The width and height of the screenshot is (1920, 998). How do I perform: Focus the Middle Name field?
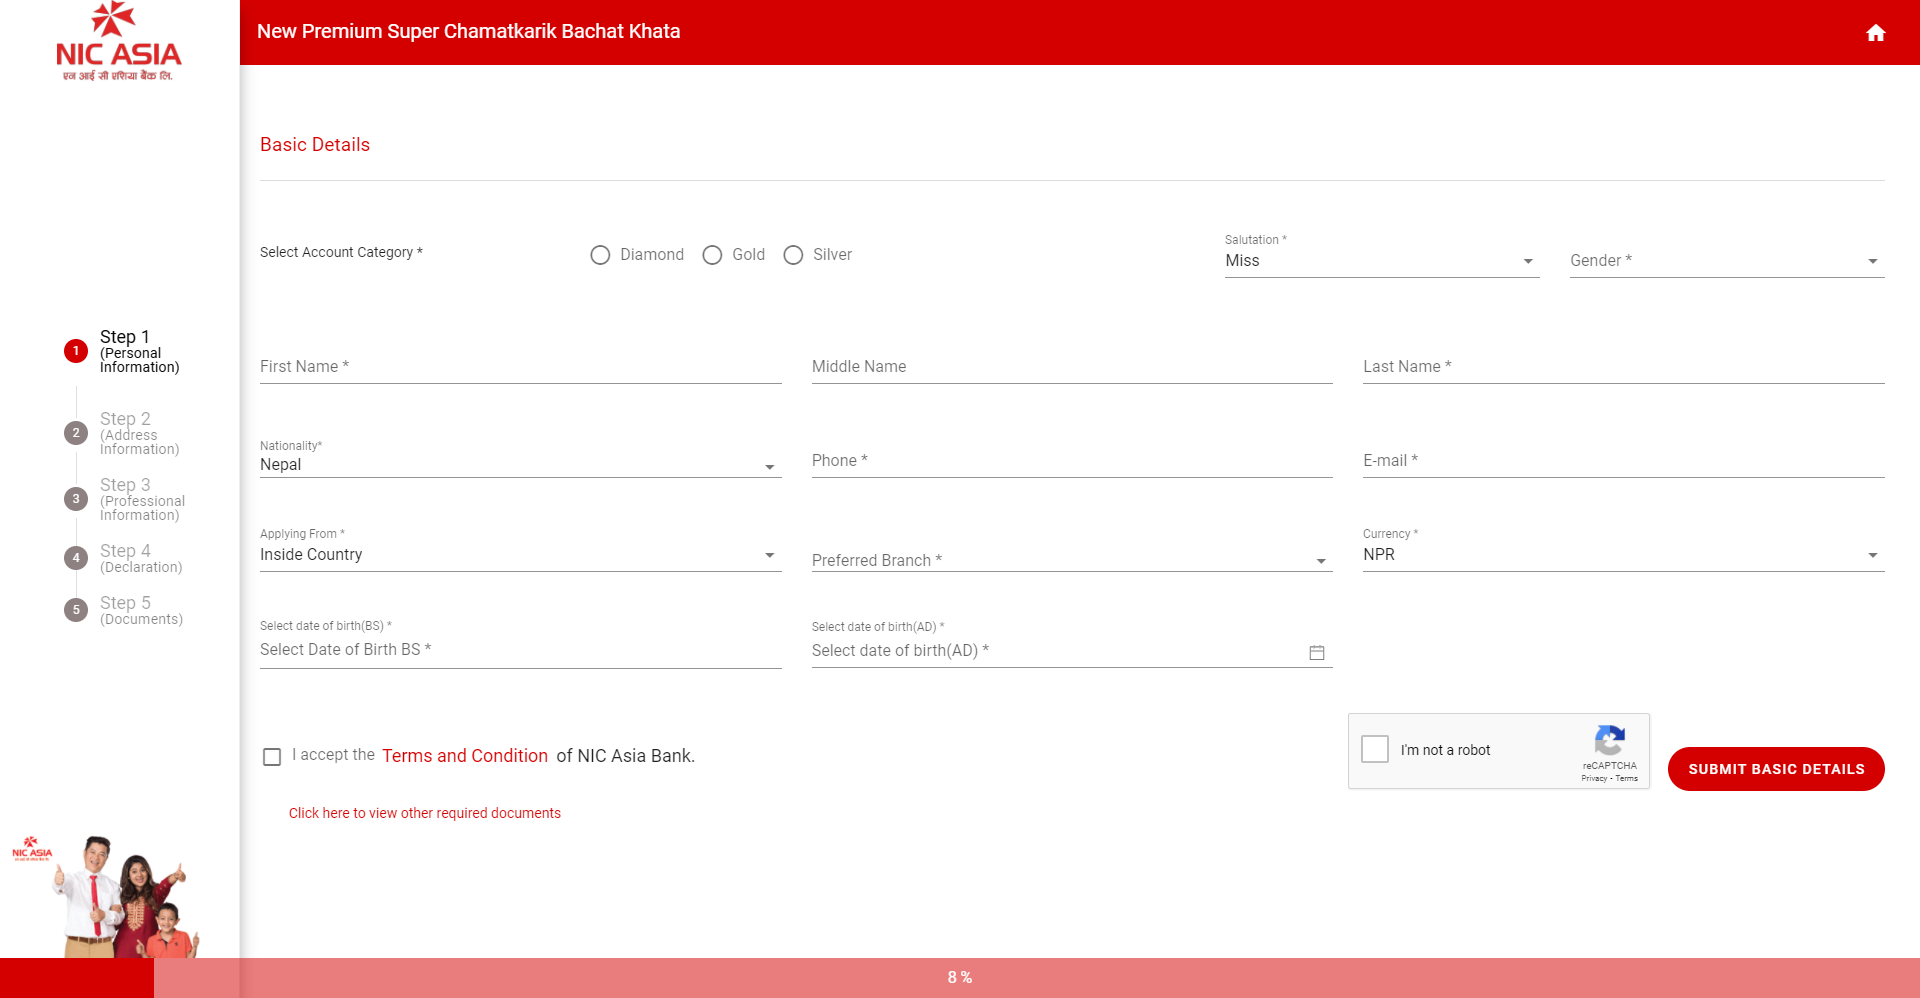click(1072, 366)
